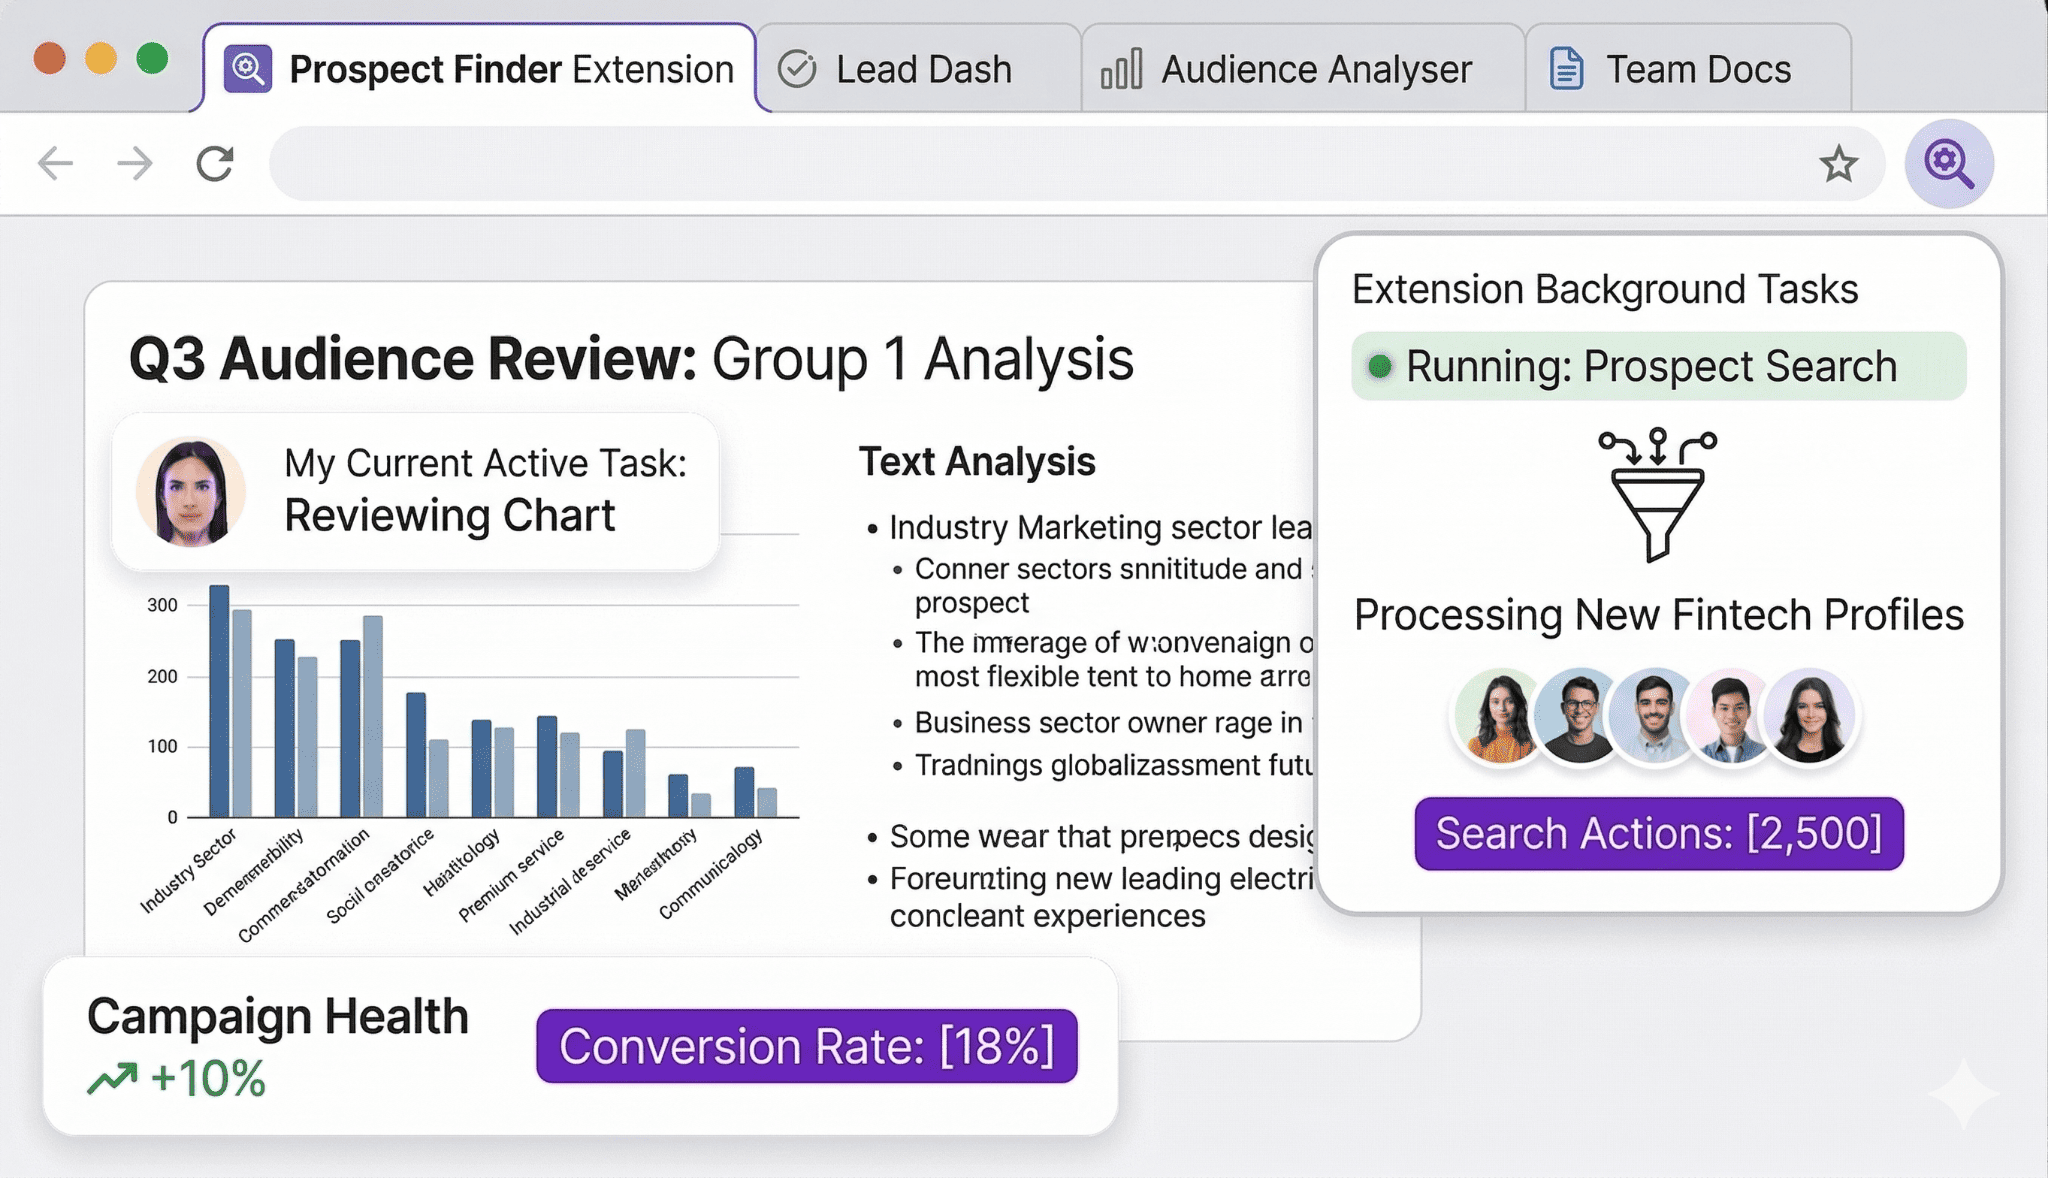The width and height of the screenshot is (2048, 1178).
Task: Click the magnifier icon on Prospect Finder tab
Action: tap(247, 69)
